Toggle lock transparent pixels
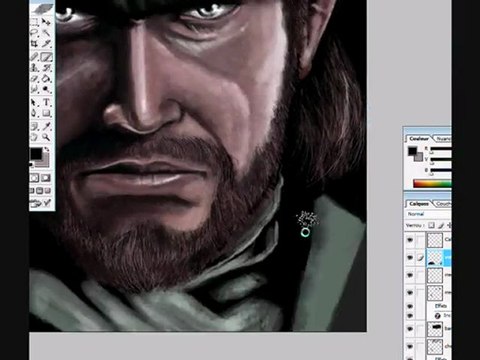Screen dimensions: 480x360 431,225
